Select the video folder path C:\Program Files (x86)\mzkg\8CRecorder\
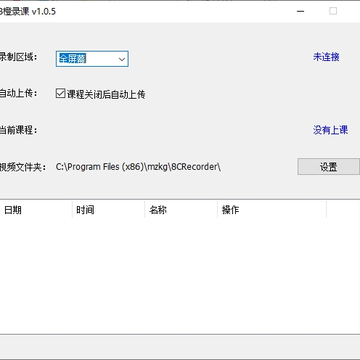Image resolution: width=360 pixels, height=360 pixels. click(x=138, y=167)
